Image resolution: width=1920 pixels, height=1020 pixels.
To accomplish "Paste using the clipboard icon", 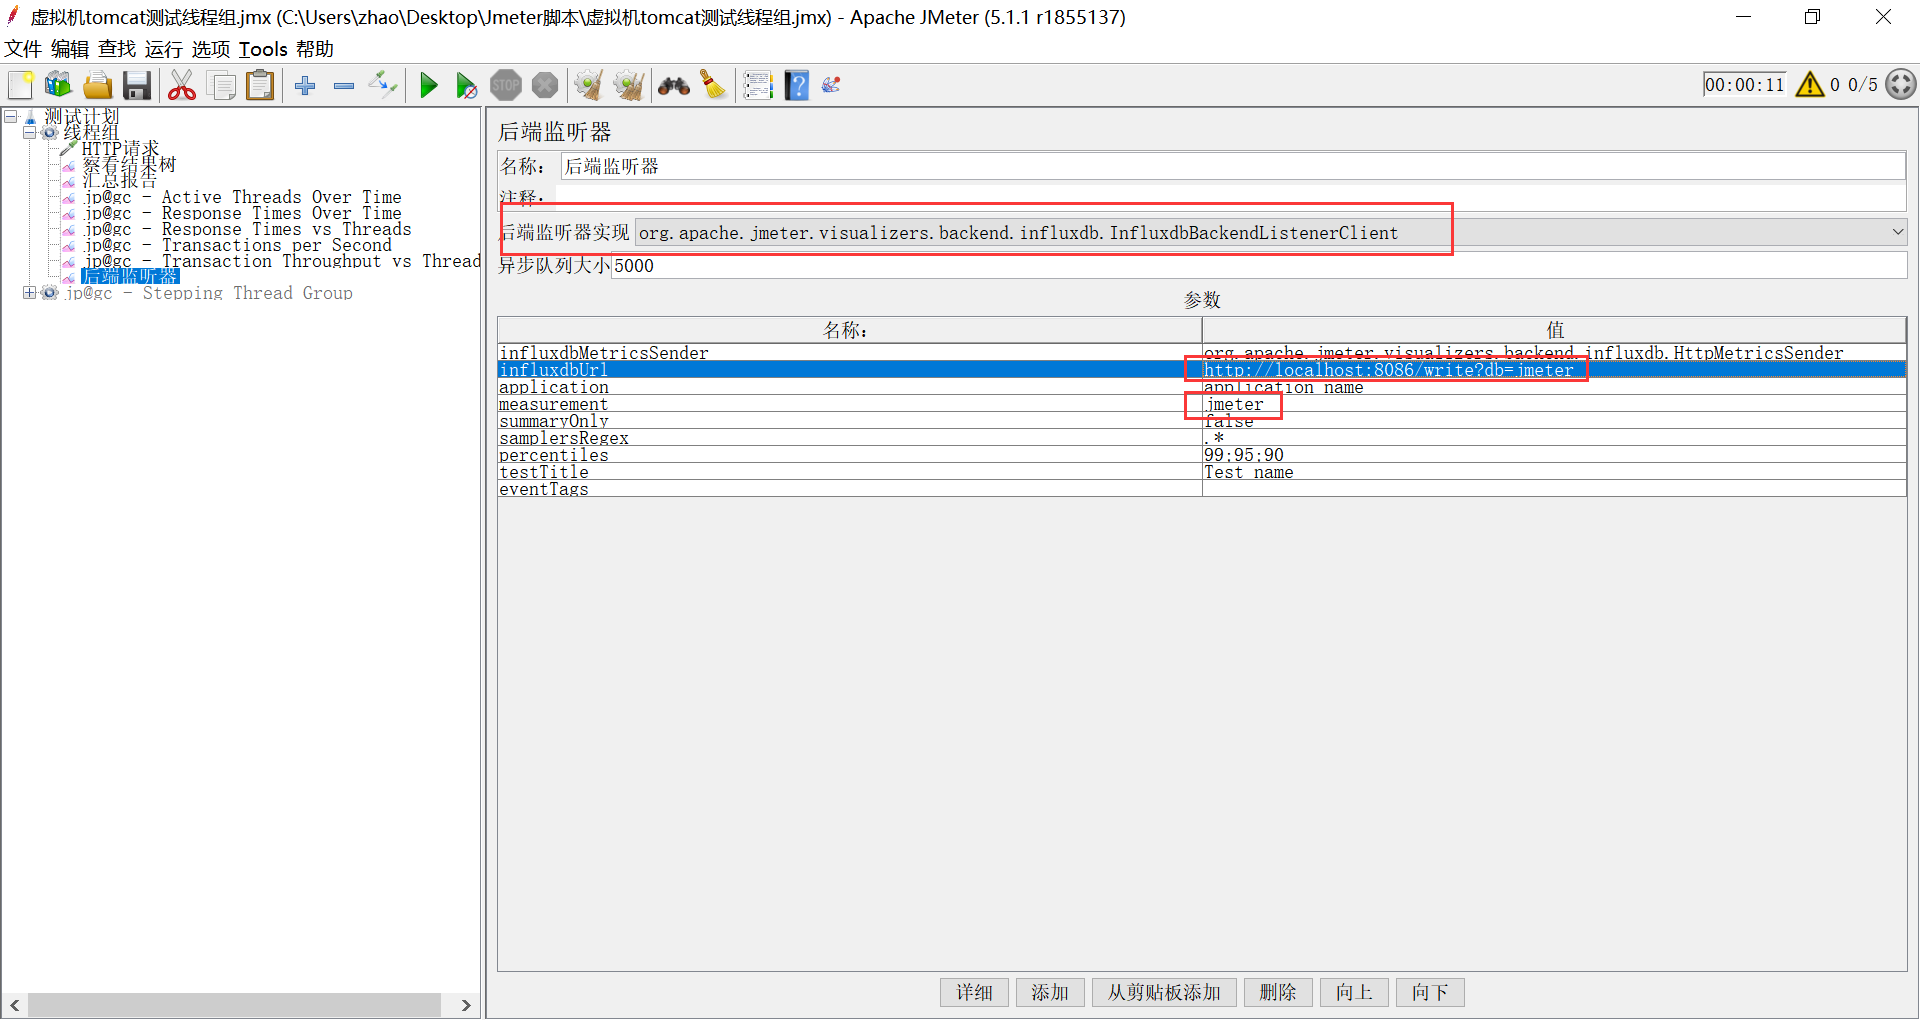I will point(260,86).
